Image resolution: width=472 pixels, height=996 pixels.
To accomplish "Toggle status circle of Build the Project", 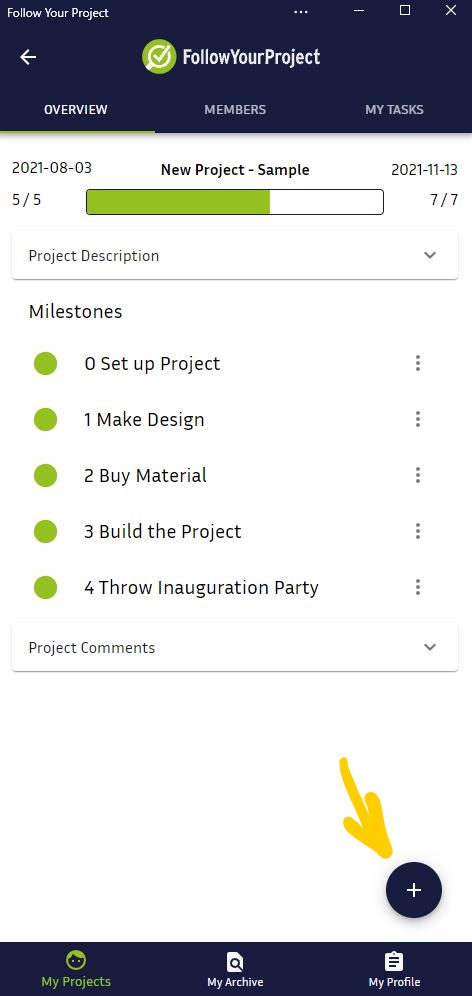I will [46, 531].
